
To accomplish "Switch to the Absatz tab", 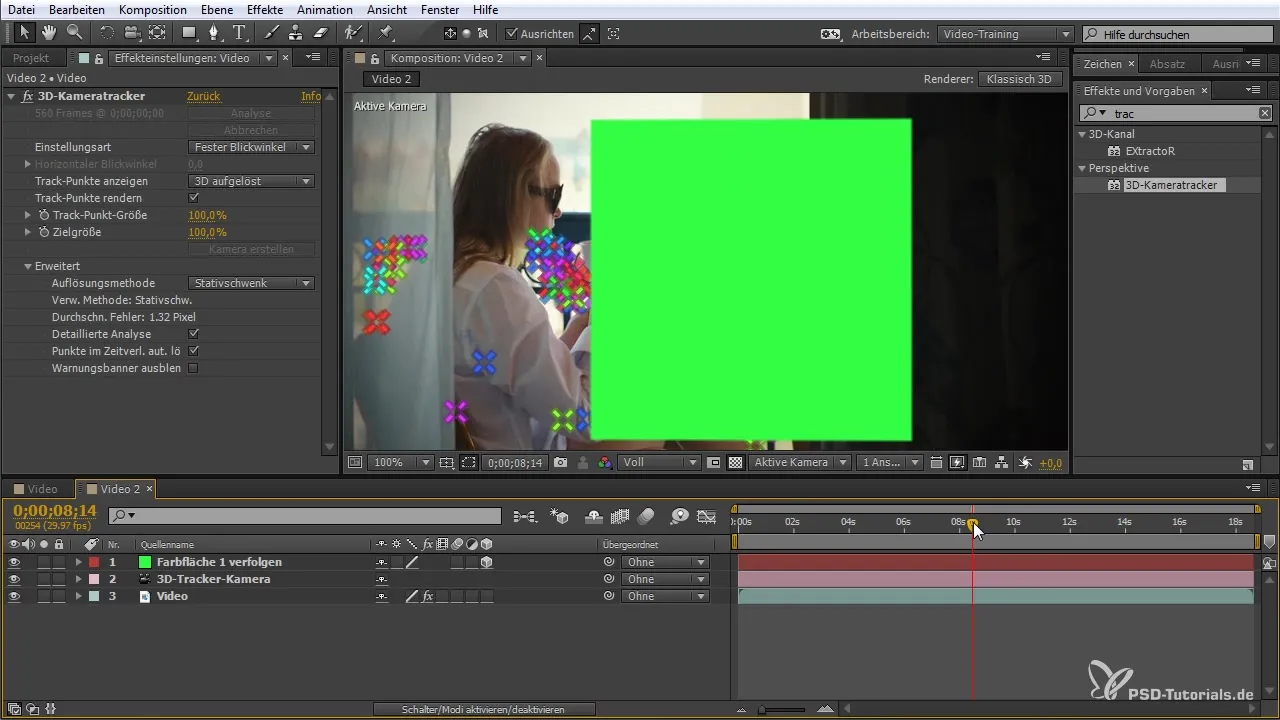I will [x=1167, y=64].
